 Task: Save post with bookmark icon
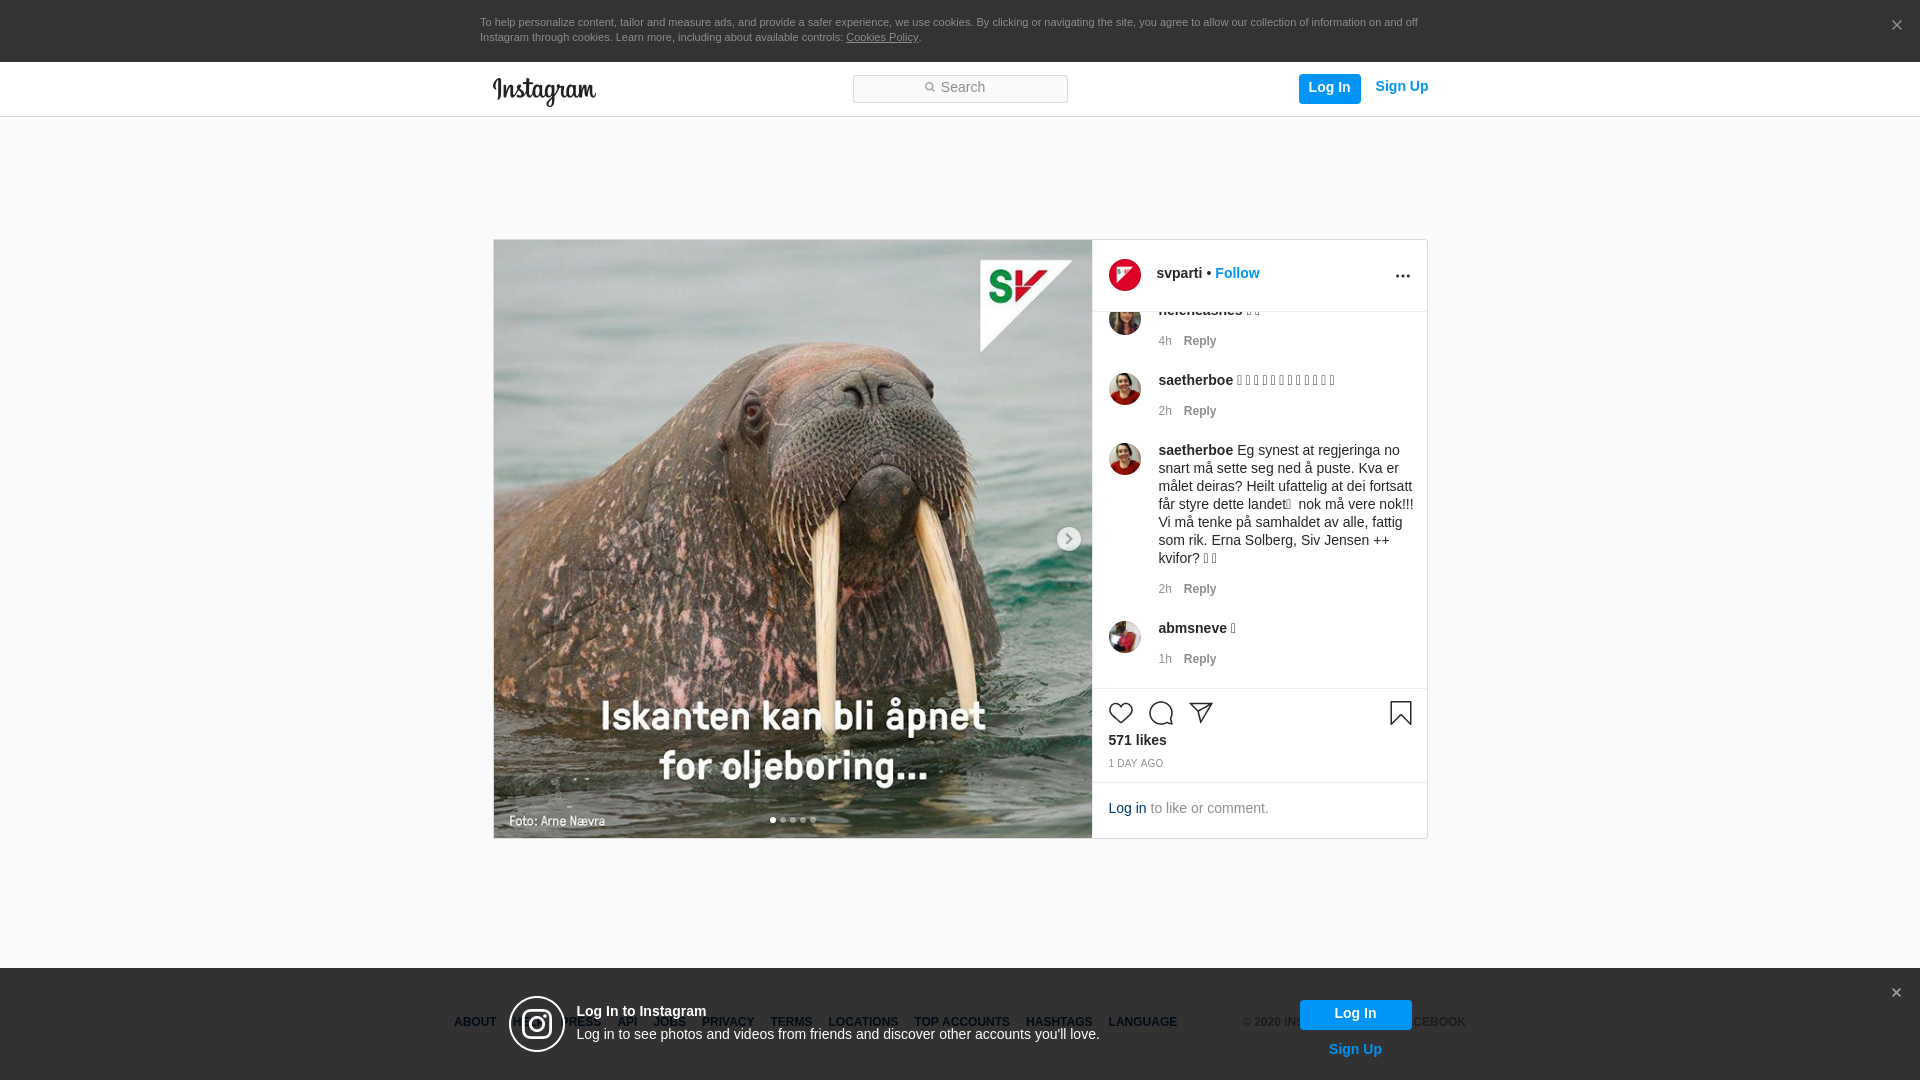pyautogui.click(x=1401, y=713)
